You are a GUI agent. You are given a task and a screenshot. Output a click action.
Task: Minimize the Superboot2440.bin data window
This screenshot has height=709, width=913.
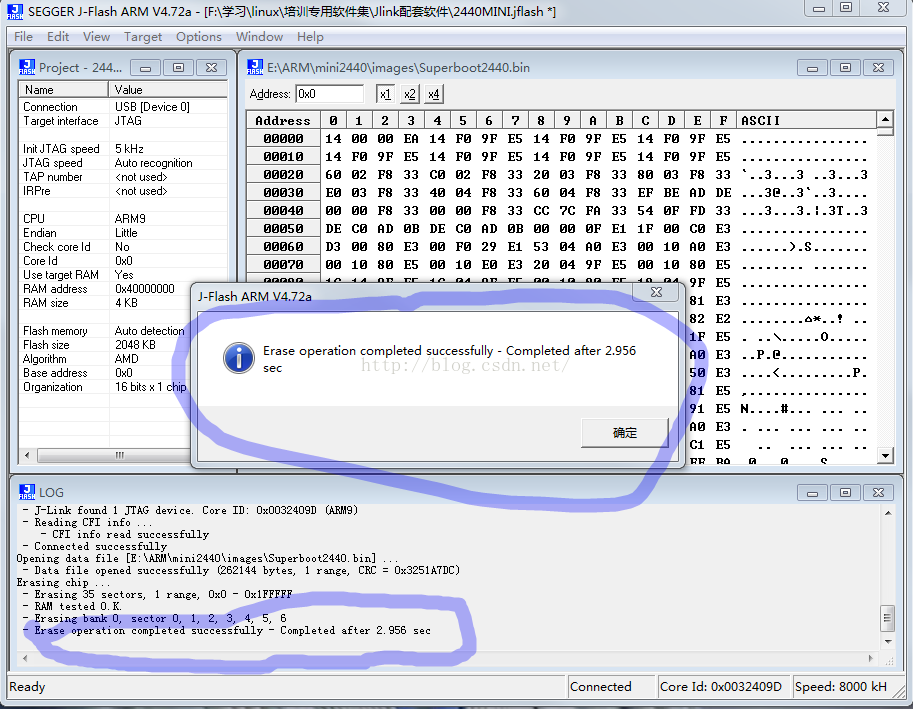812,68
